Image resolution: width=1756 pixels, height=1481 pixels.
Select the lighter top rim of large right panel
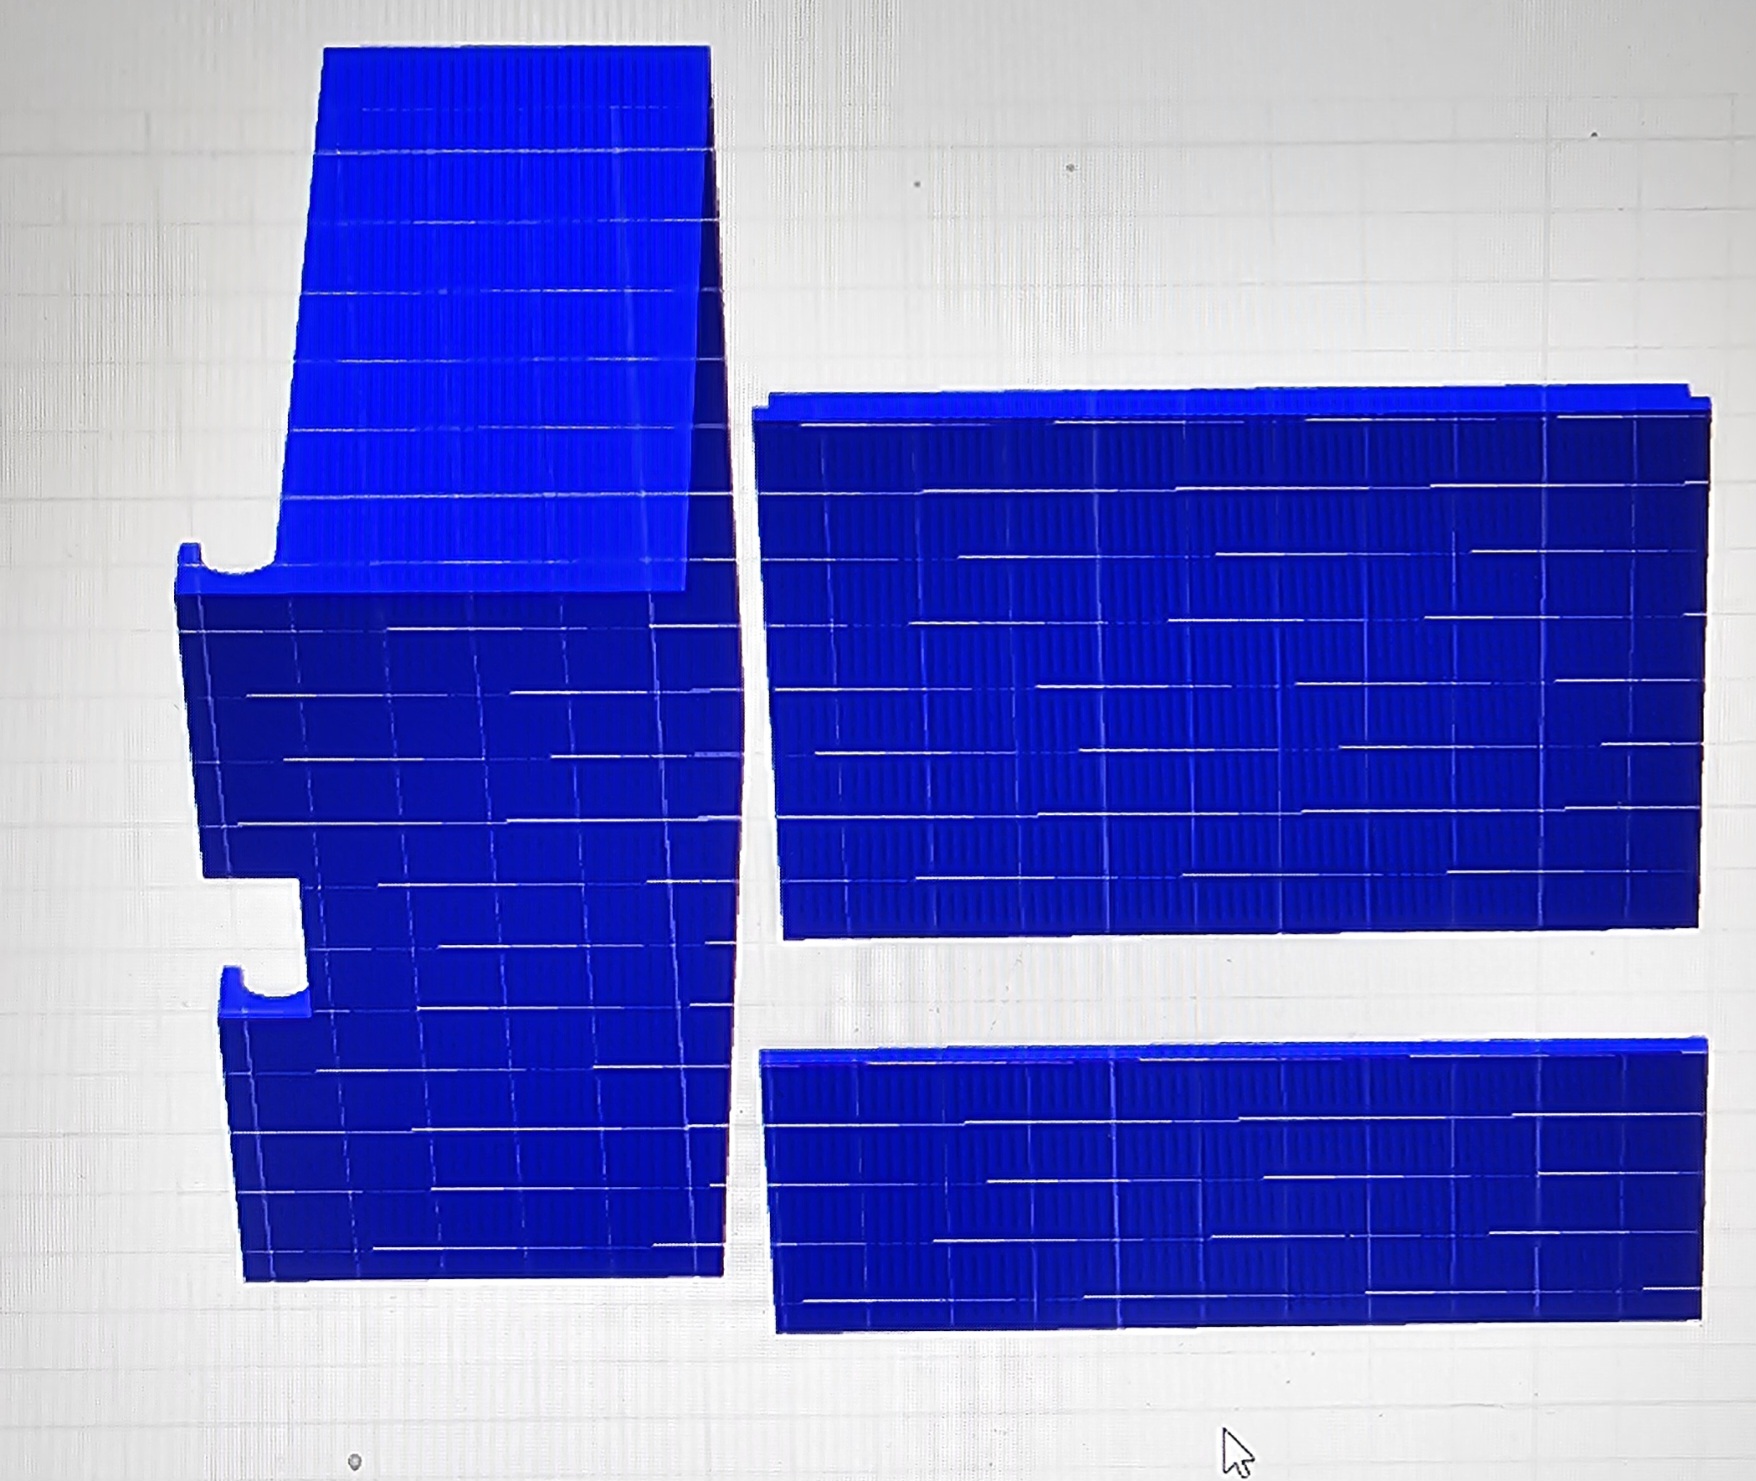click(x=1230, y=403)
